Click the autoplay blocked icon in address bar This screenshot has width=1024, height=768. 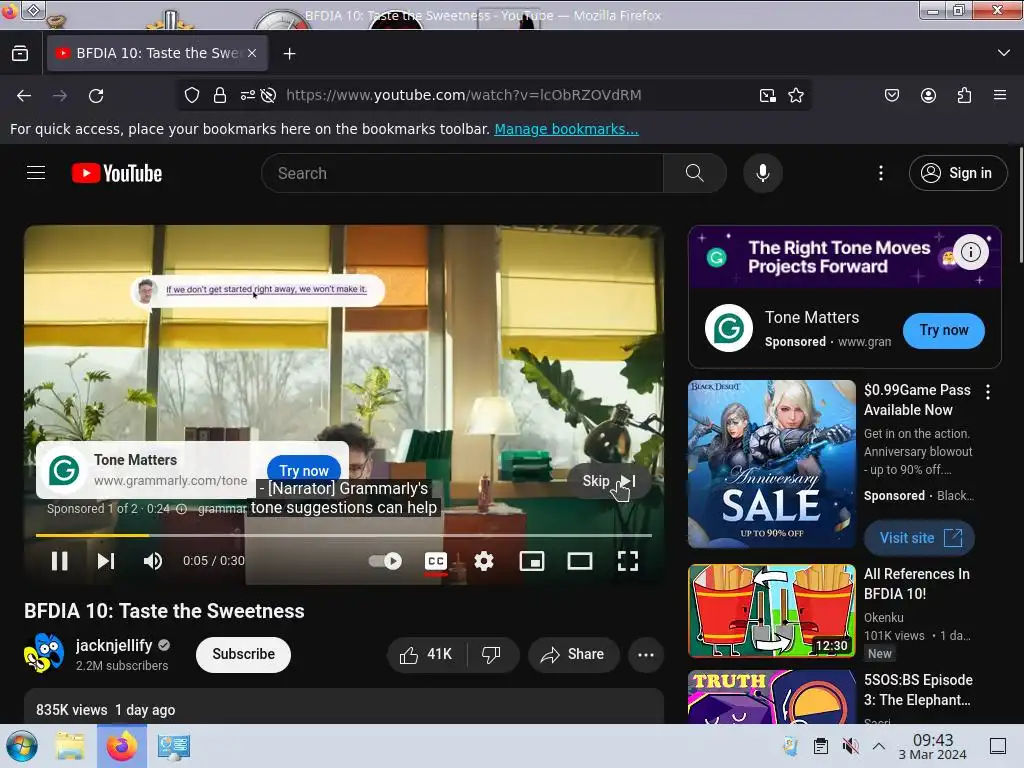click(268, 95)
